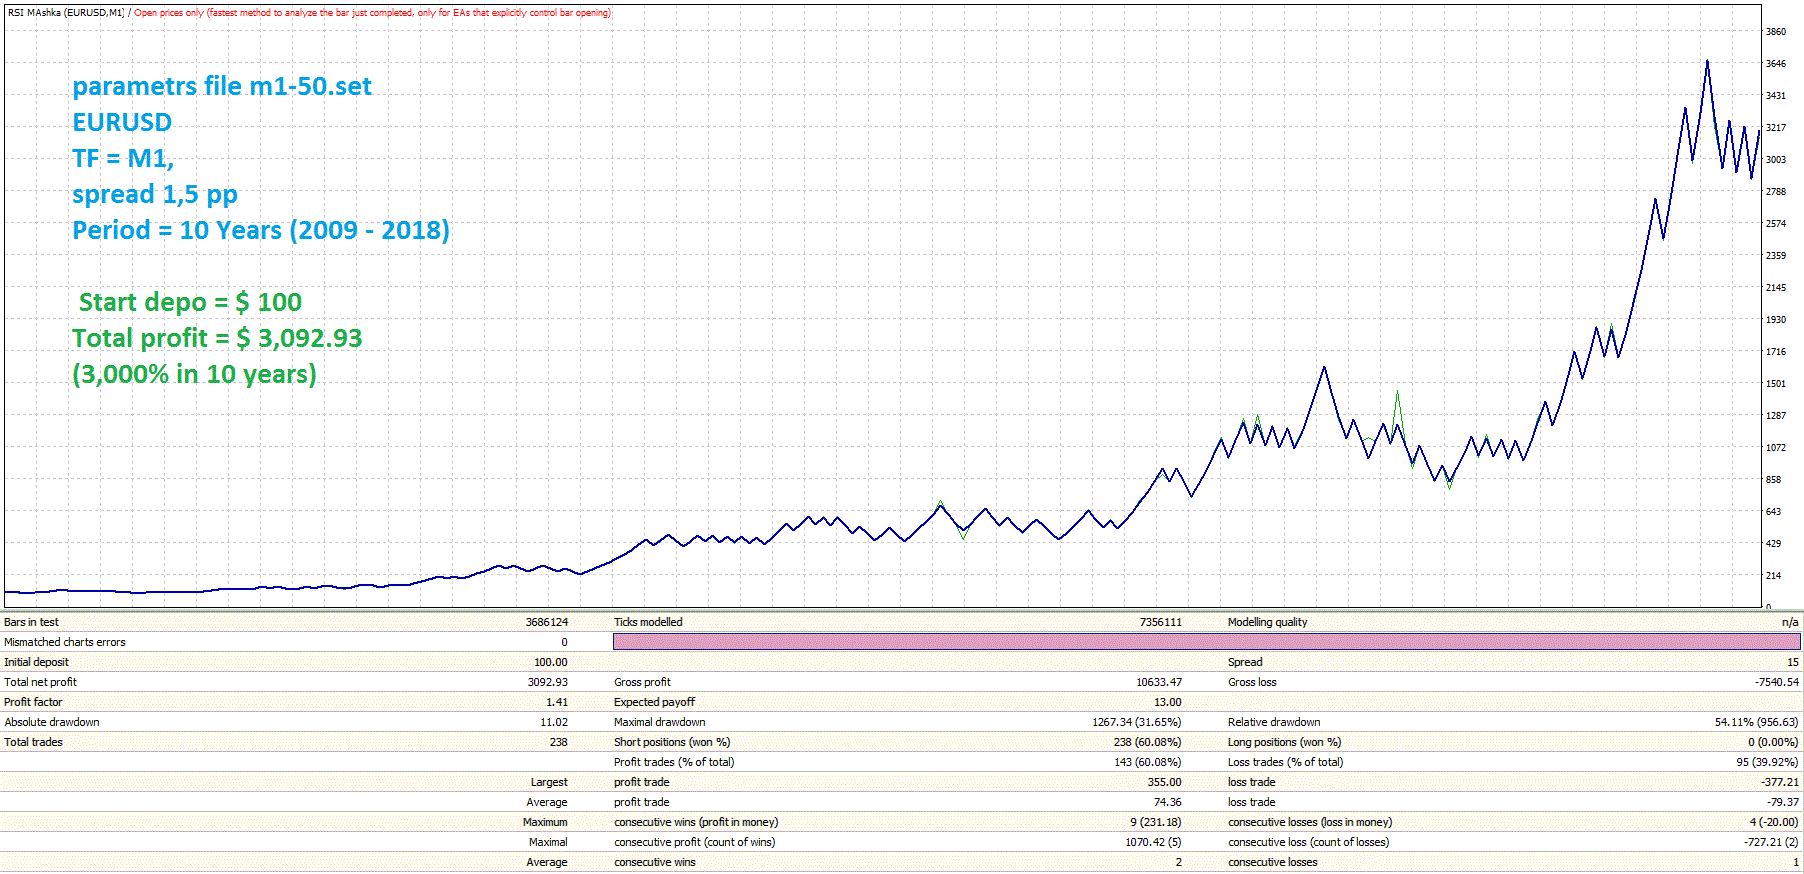Click the 3860 label on balance axis

pos(1775,32)
